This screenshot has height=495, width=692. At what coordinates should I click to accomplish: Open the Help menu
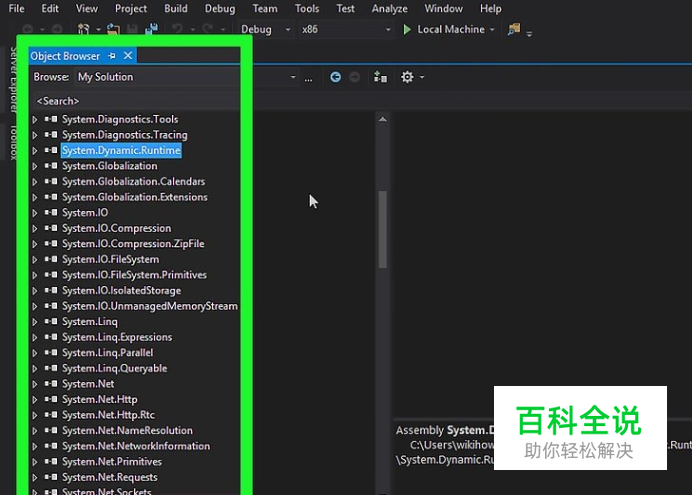(x=490, y=8)
